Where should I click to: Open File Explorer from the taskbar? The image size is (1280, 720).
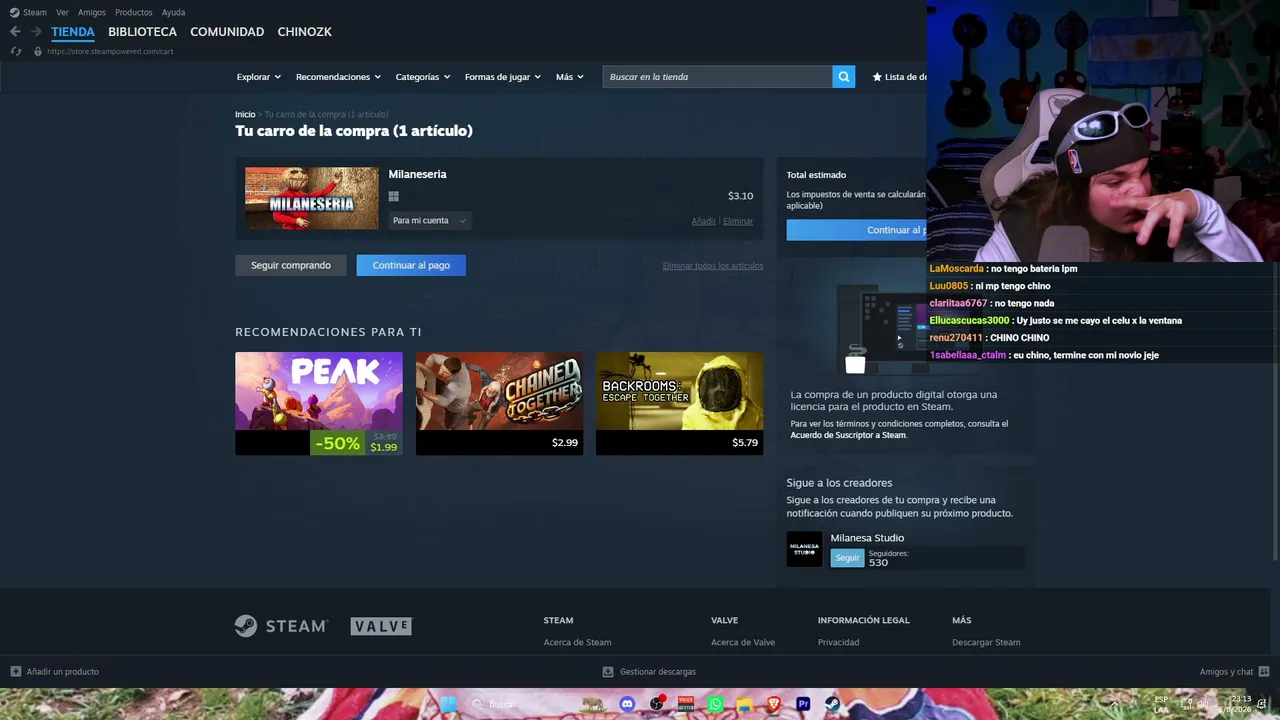click(x=744, y=704)
